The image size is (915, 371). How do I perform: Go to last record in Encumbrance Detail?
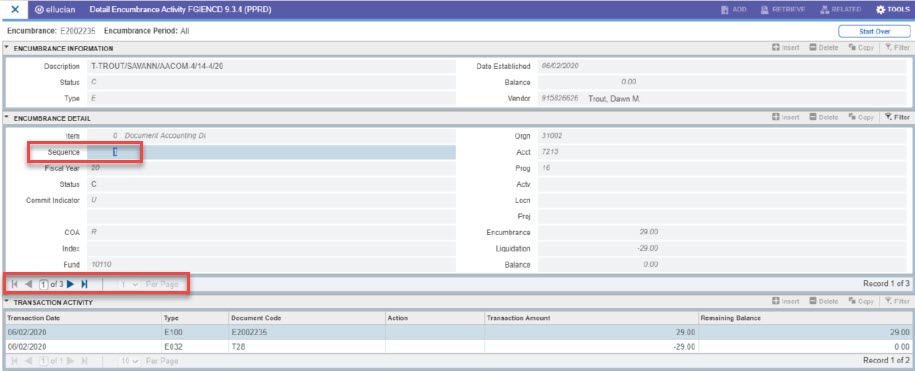coord(84,285)
